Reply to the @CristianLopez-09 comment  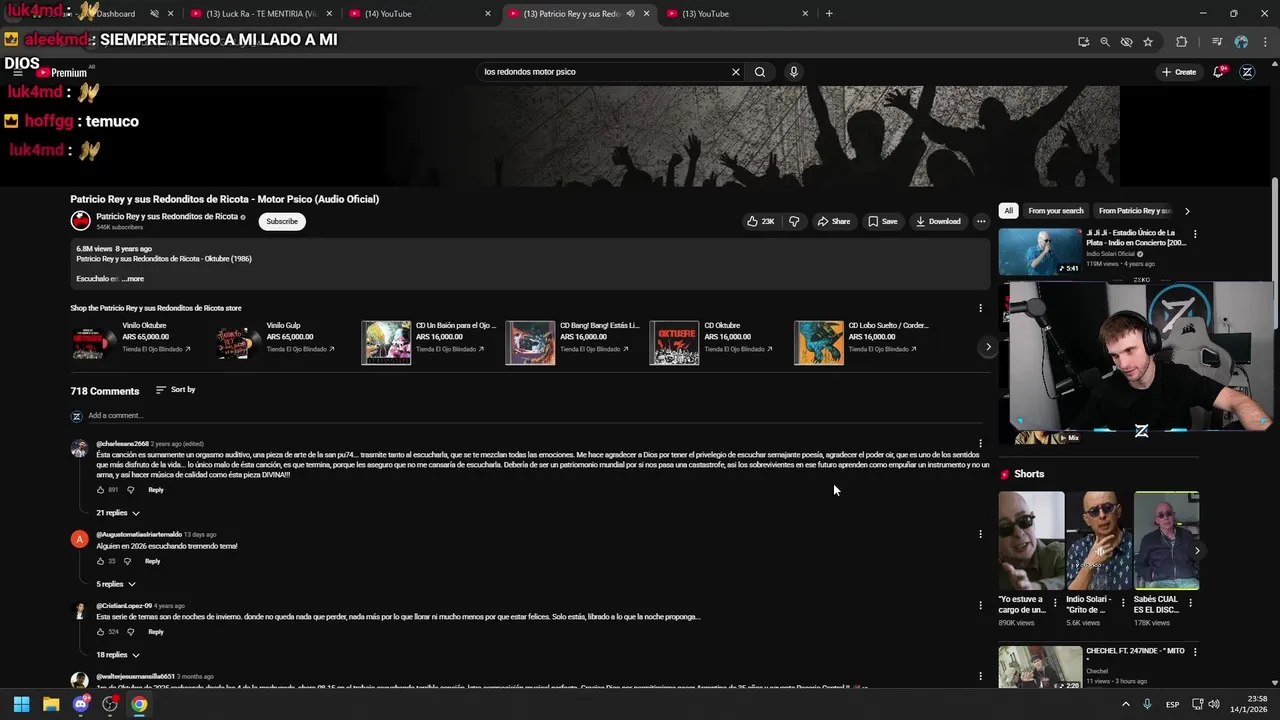click(156, 632)
